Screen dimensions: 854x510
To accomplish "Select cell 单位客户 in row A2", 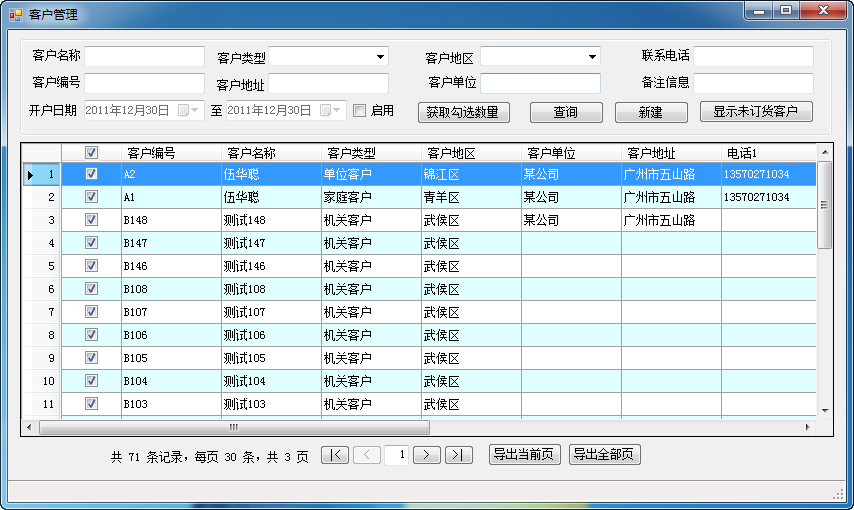I will pos(371,174).
